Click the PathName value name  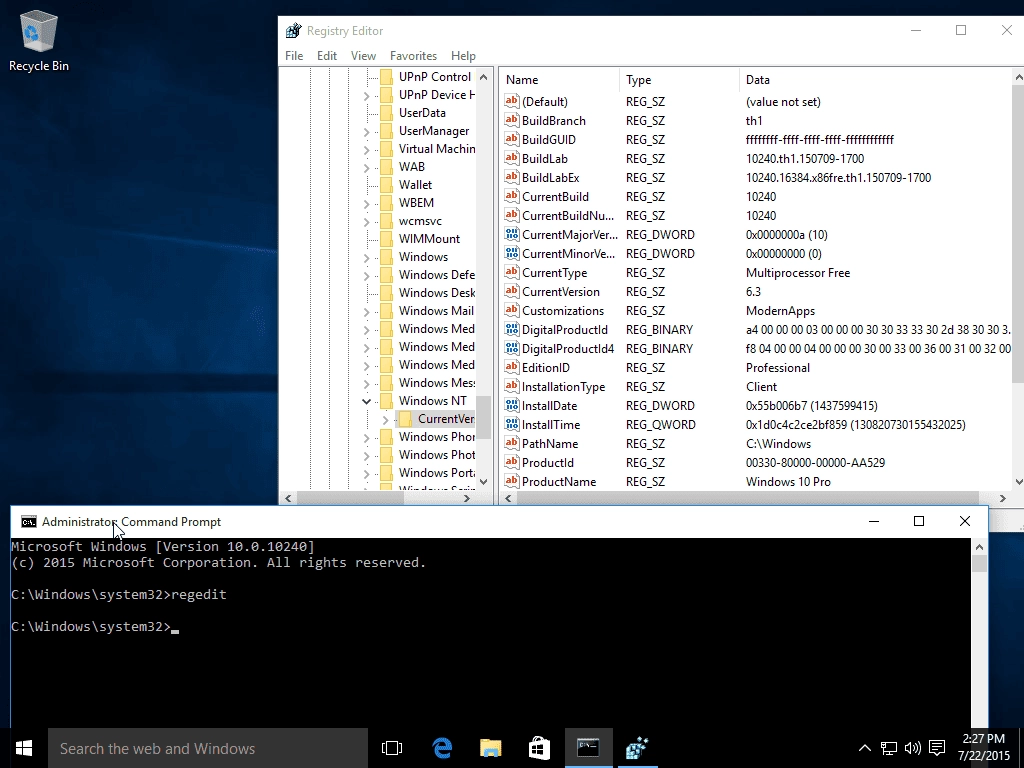click(549, 443)
